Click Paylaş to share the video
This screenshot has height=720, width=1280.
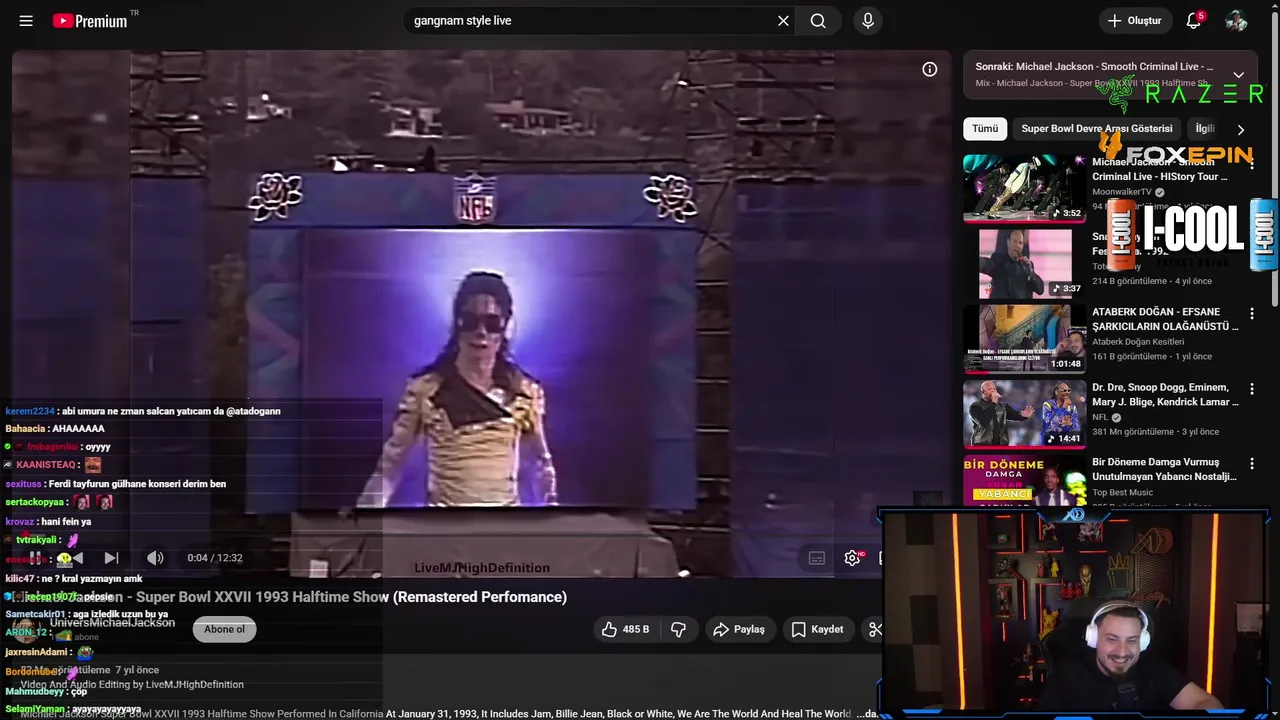[739, 629]
